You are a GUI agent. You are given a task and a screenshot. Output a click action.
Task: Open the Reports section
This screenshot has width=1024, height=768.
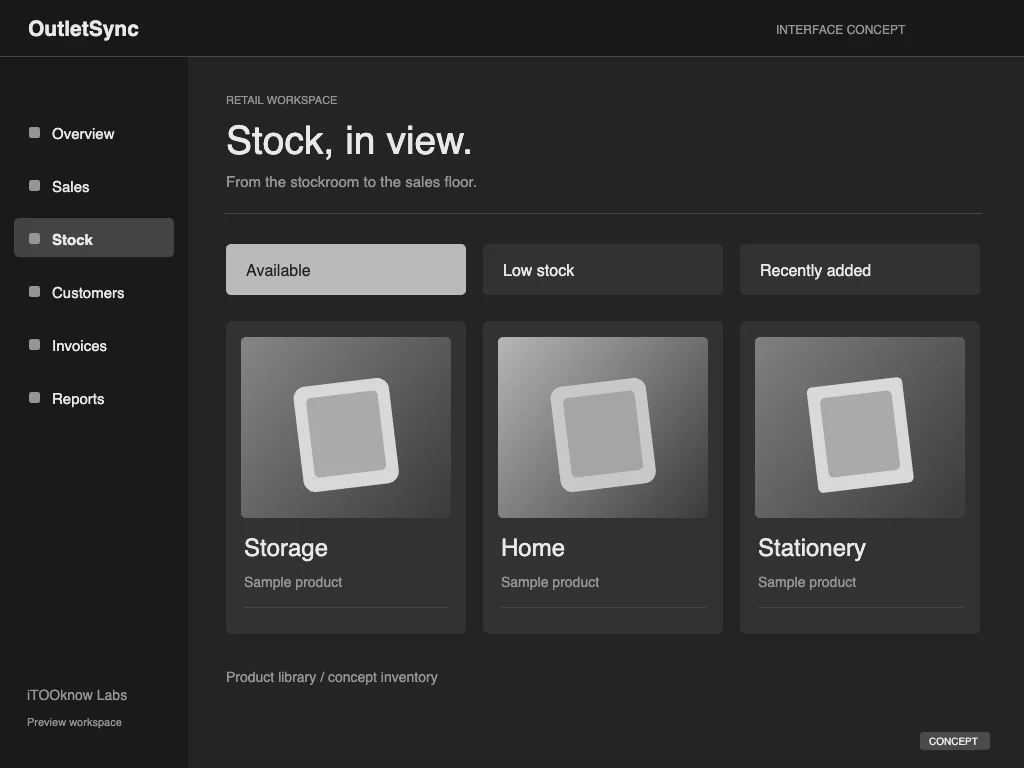coord(94,398)
